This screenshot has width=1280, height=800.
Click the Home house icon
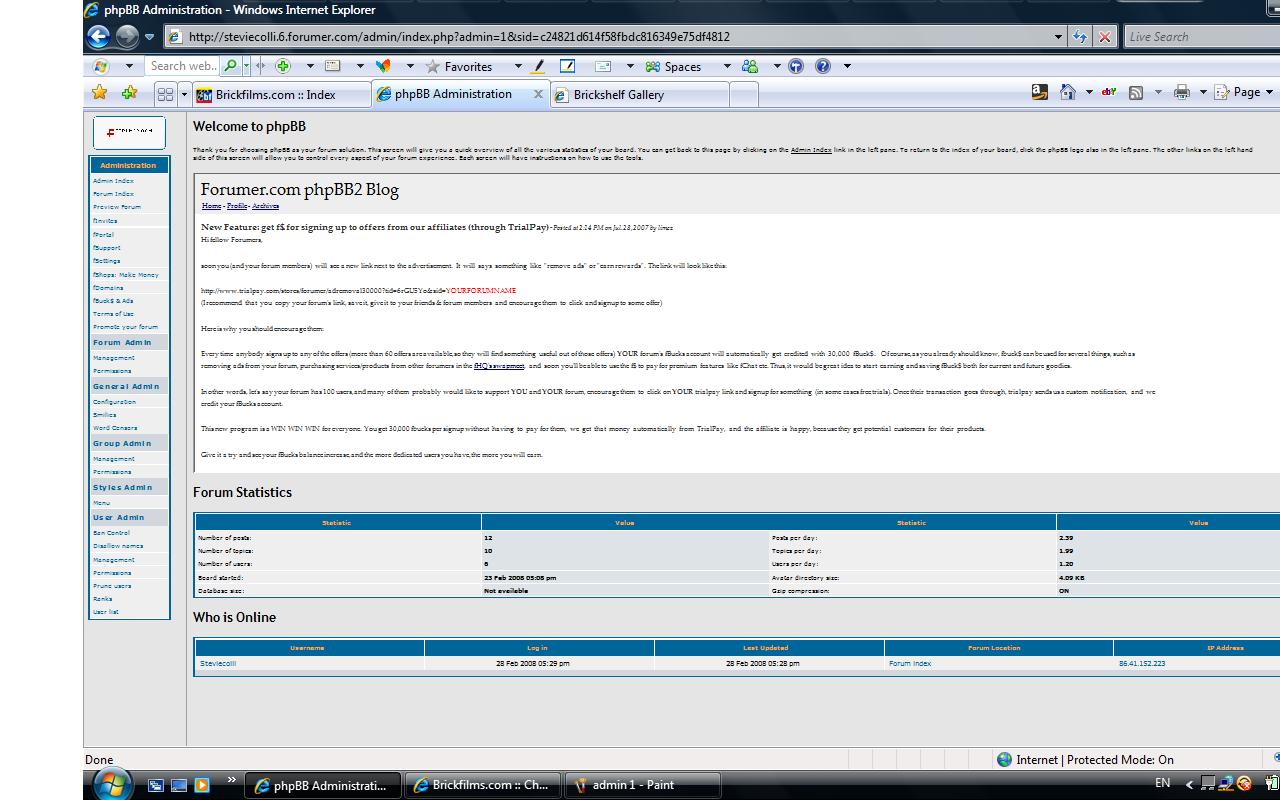point(1068,92)
